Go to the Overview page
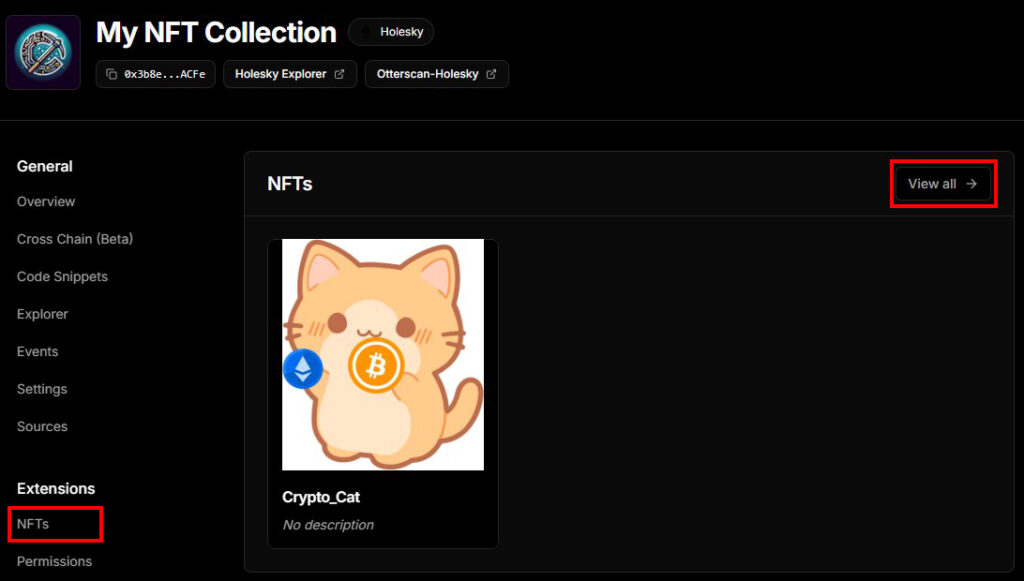 46,201
